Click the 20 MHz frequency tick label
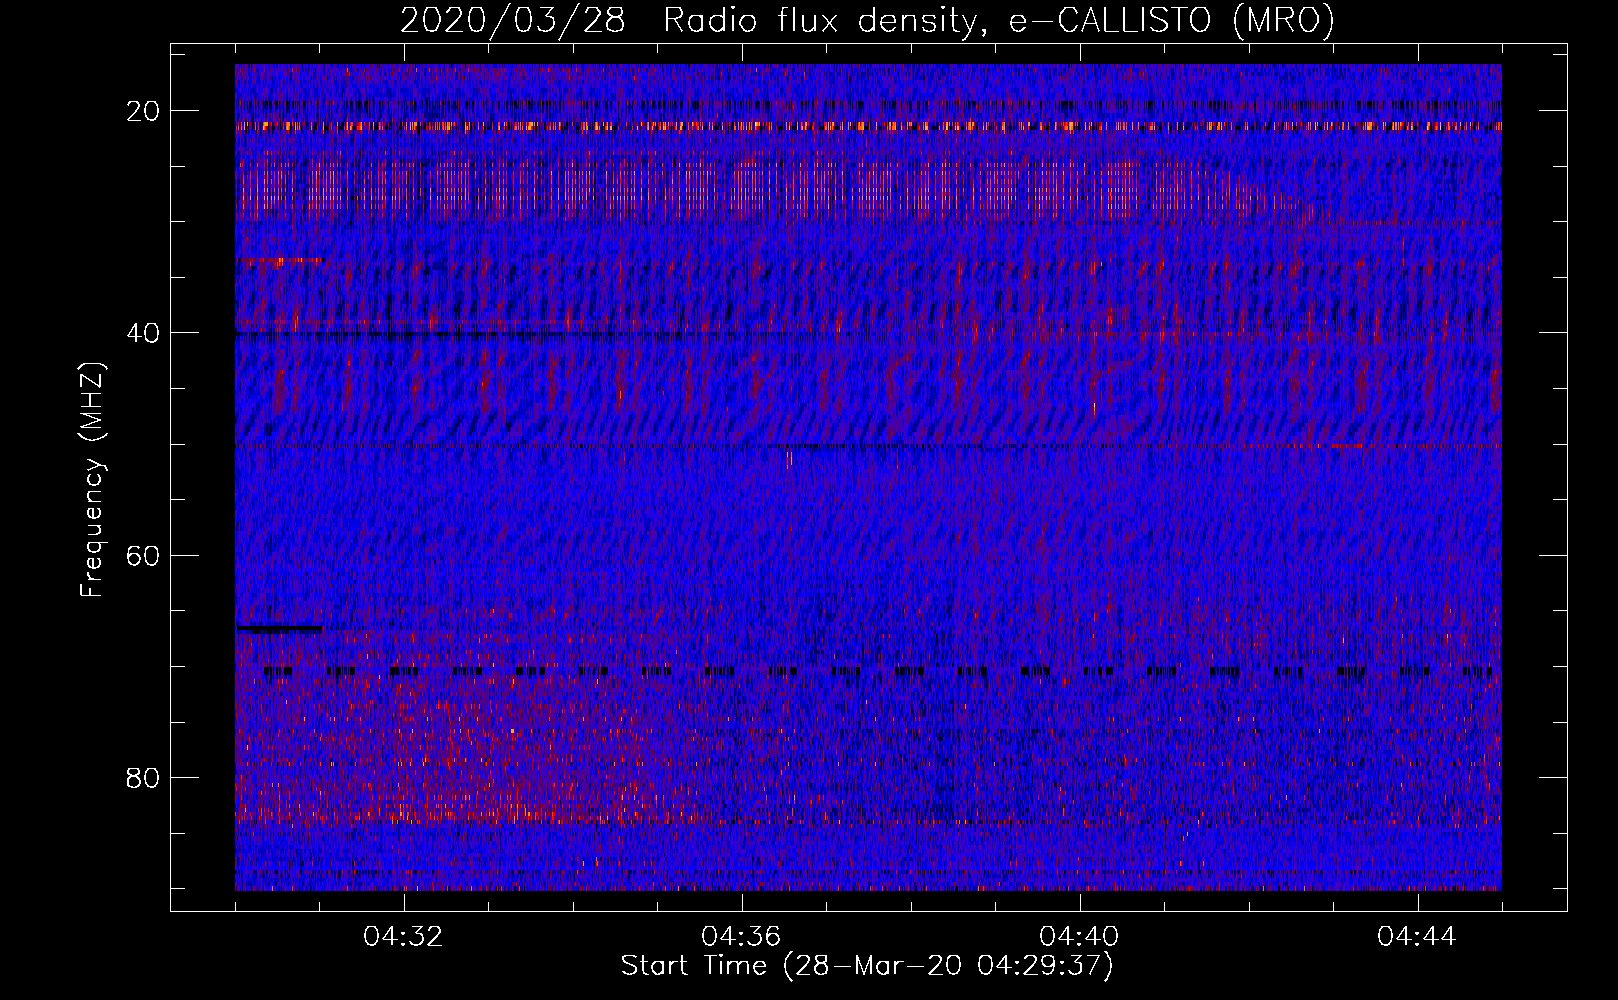The image size is (1618, 1000). [x=144, y=111]
